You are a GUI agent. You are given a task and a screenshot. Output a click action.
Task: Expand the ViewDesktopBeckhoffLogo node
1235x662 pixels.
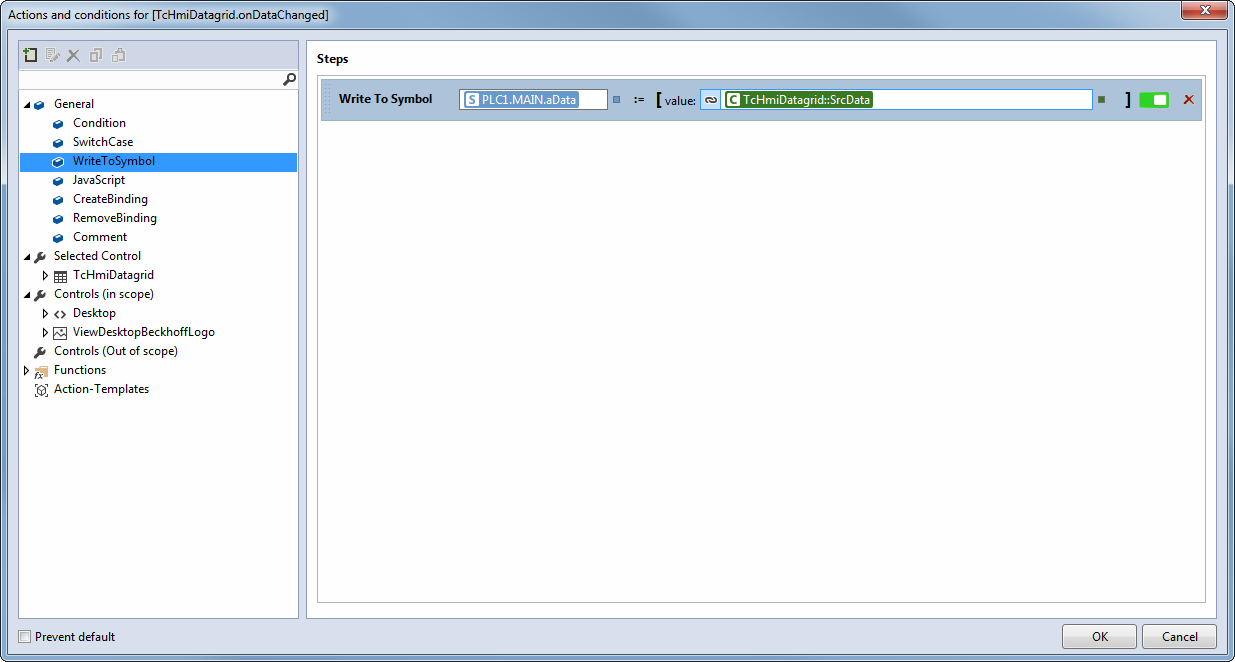(x=46, y=332)
